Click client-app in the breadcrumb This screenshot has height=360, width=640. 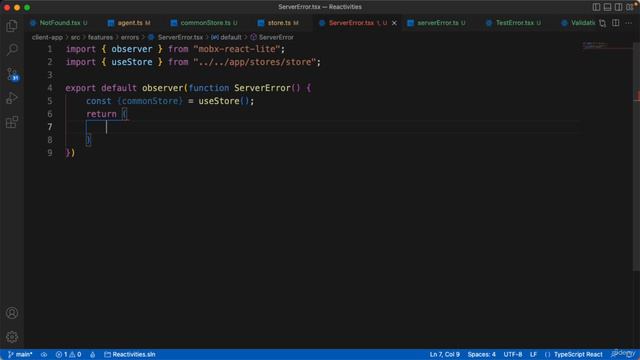pyautogui.click(x=47, y=37)
